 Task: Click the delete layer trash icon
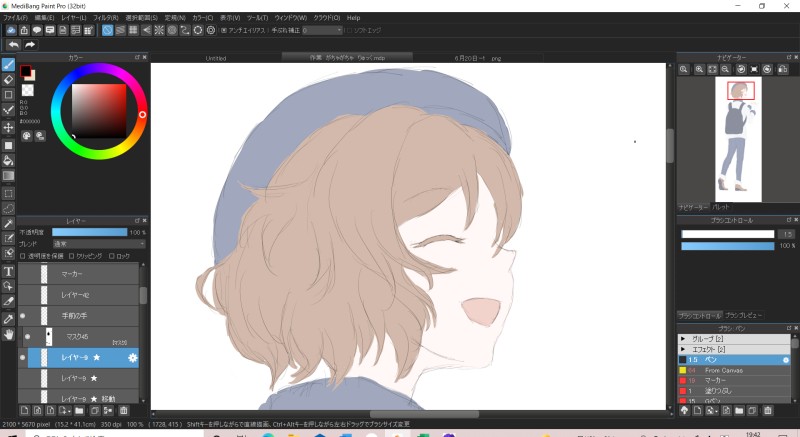123,410
